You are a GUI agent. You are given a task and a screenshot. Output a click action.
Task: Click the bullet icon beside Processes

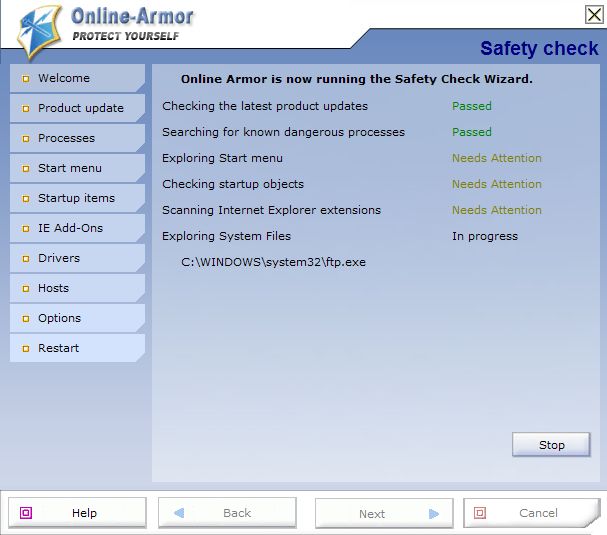tap(26, 139)
